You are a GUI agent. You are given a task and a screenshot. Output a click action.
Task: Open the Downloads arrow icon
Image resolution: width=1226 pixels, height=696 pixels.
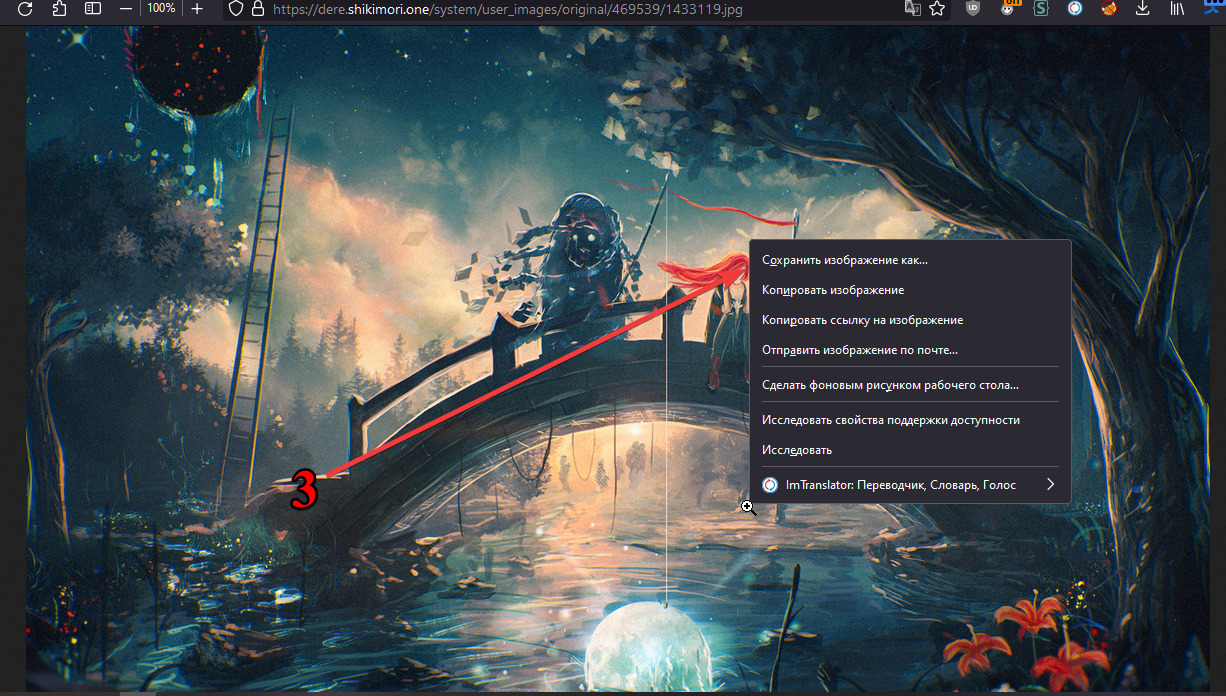[1143, 8]
